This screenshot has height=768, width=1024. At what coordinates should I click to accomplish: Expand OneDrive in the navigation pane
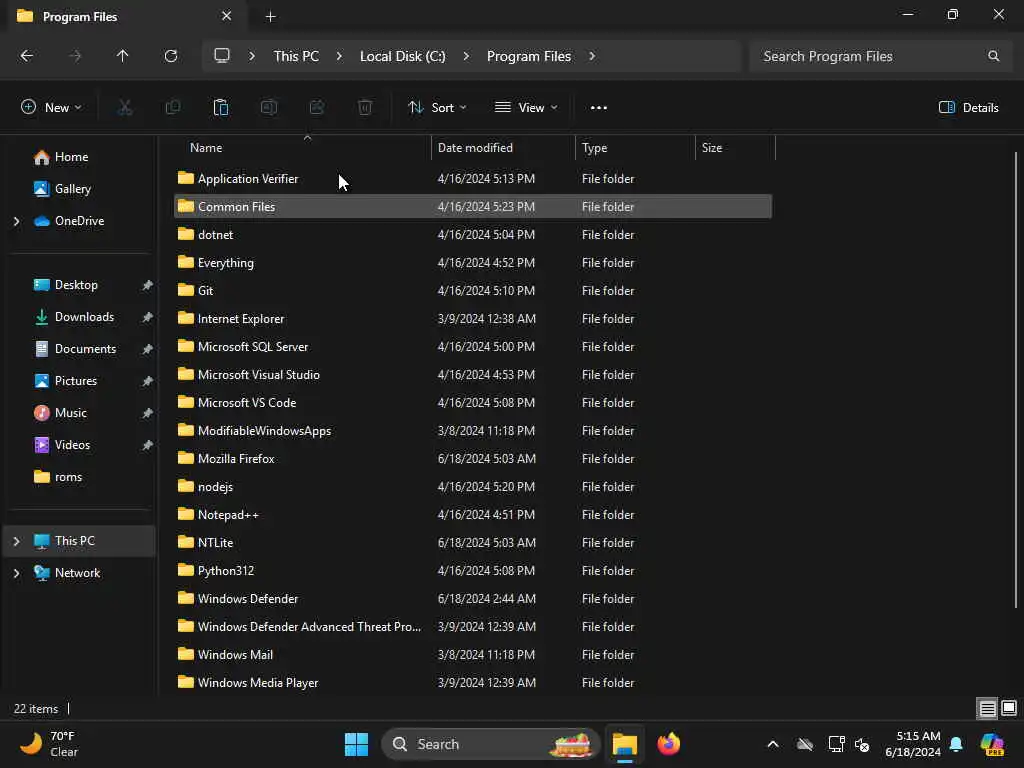16,221
